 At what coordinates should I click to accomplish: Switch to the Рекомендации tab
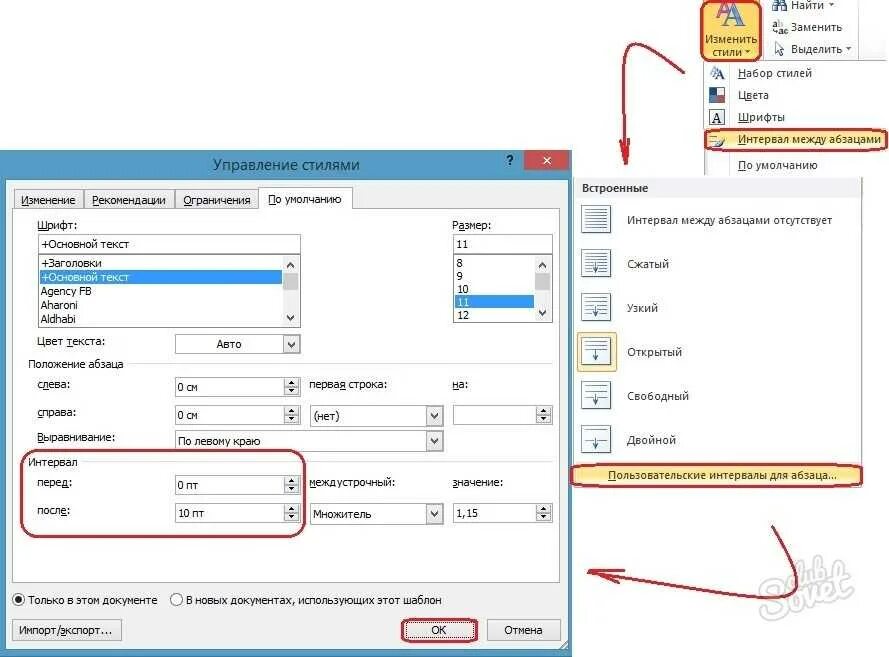point(129,200)
